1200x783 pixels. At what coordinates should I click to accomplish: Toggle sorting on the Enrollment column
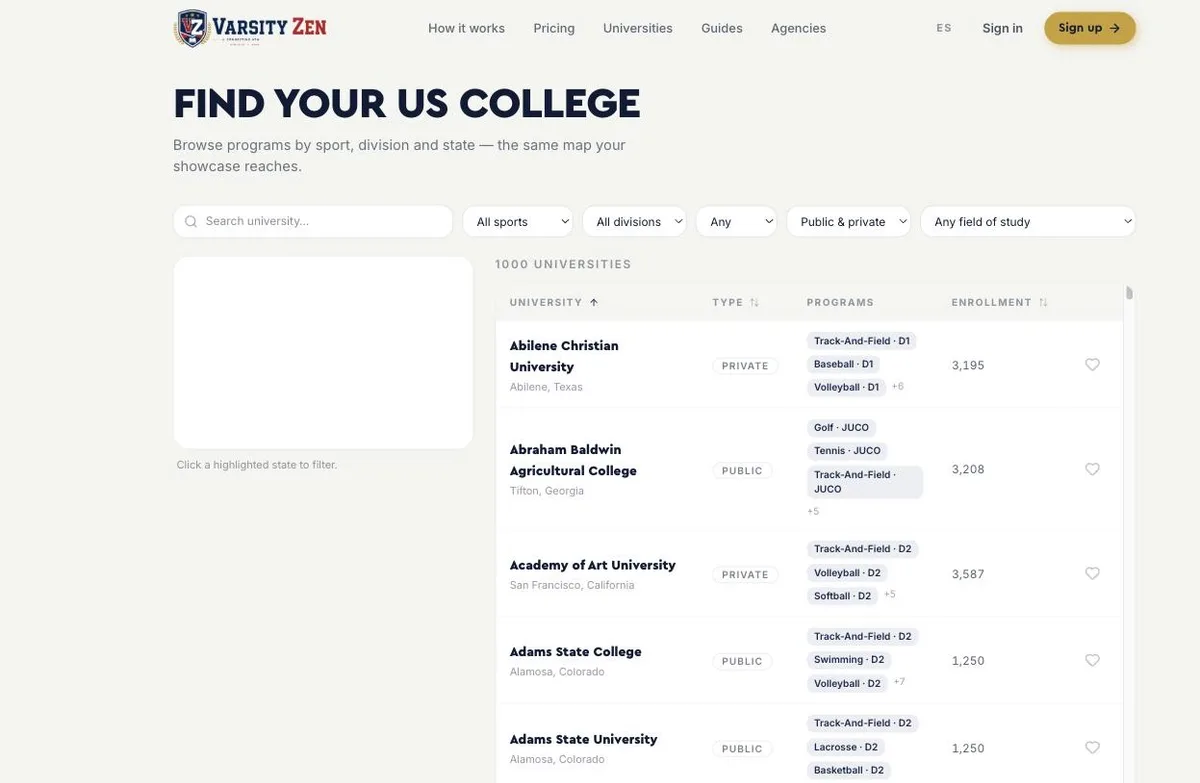[x=1043, y=302]
